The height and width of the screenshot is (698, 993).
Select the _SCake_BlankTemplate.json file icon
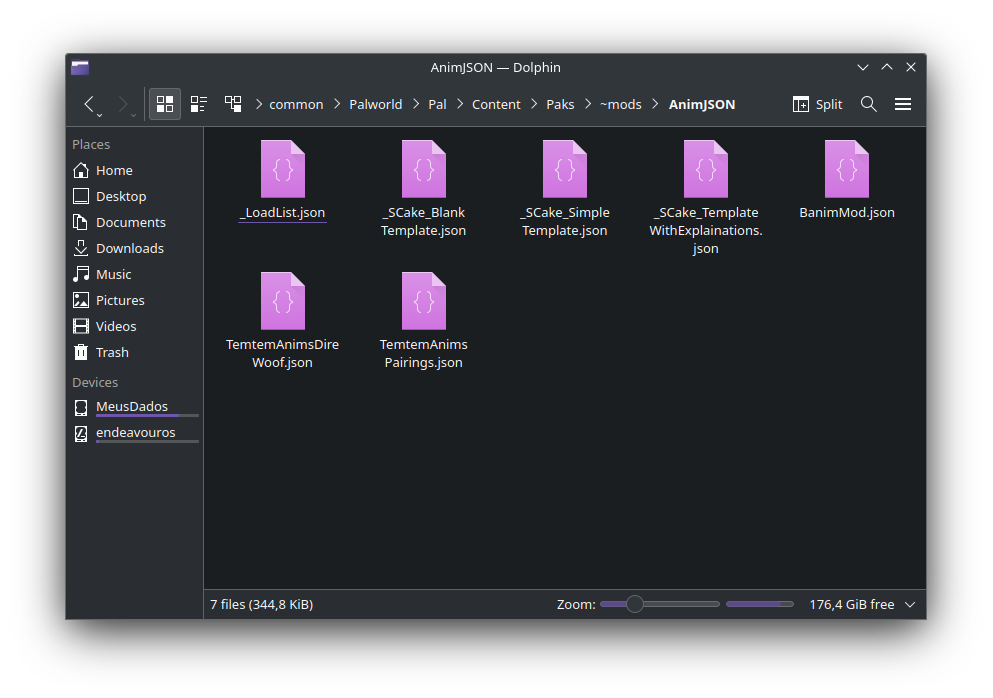pos(424,169)
